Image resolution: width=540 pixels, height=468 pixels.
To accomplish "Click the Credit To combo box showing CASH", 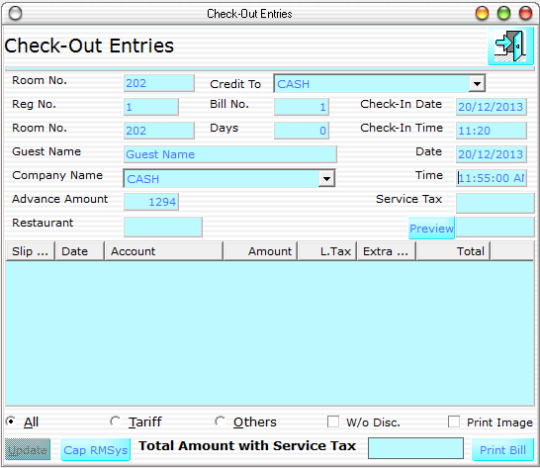I will point(379,83).
